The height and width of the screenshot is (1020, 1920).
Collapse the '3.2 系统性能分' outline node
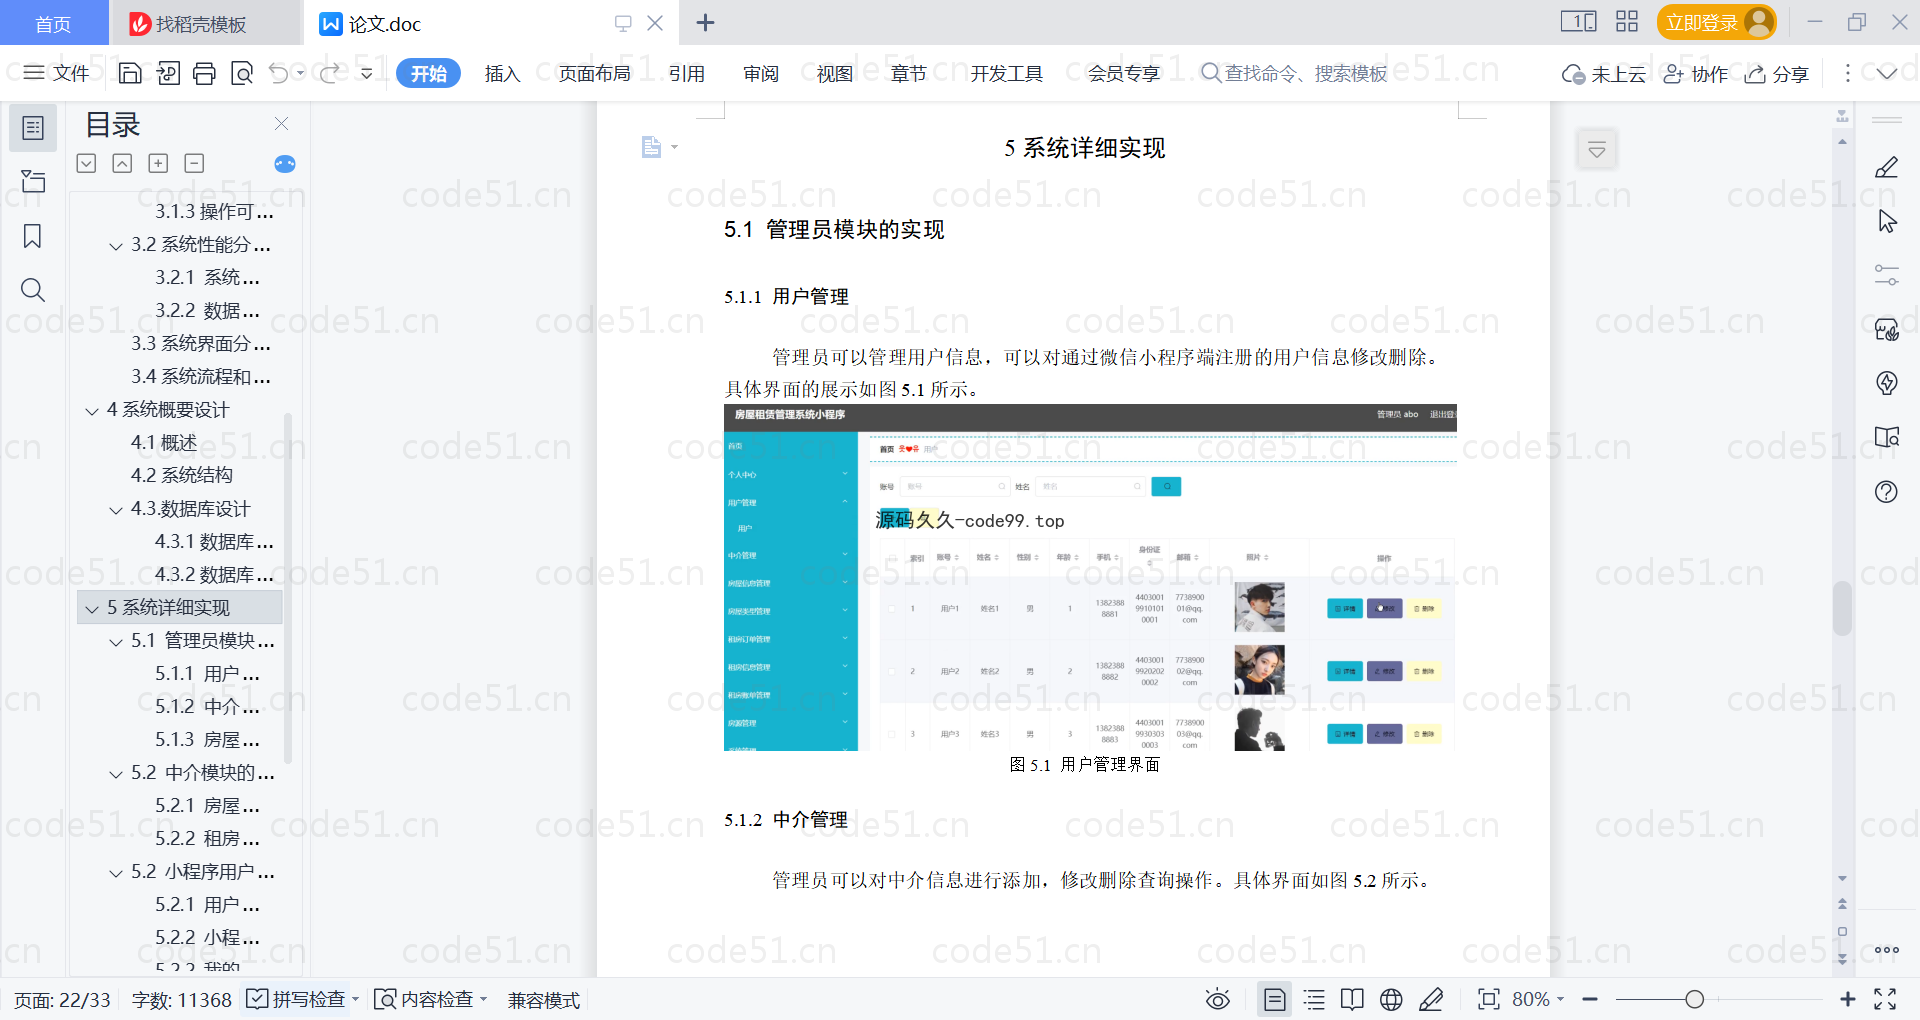(116, 245)
